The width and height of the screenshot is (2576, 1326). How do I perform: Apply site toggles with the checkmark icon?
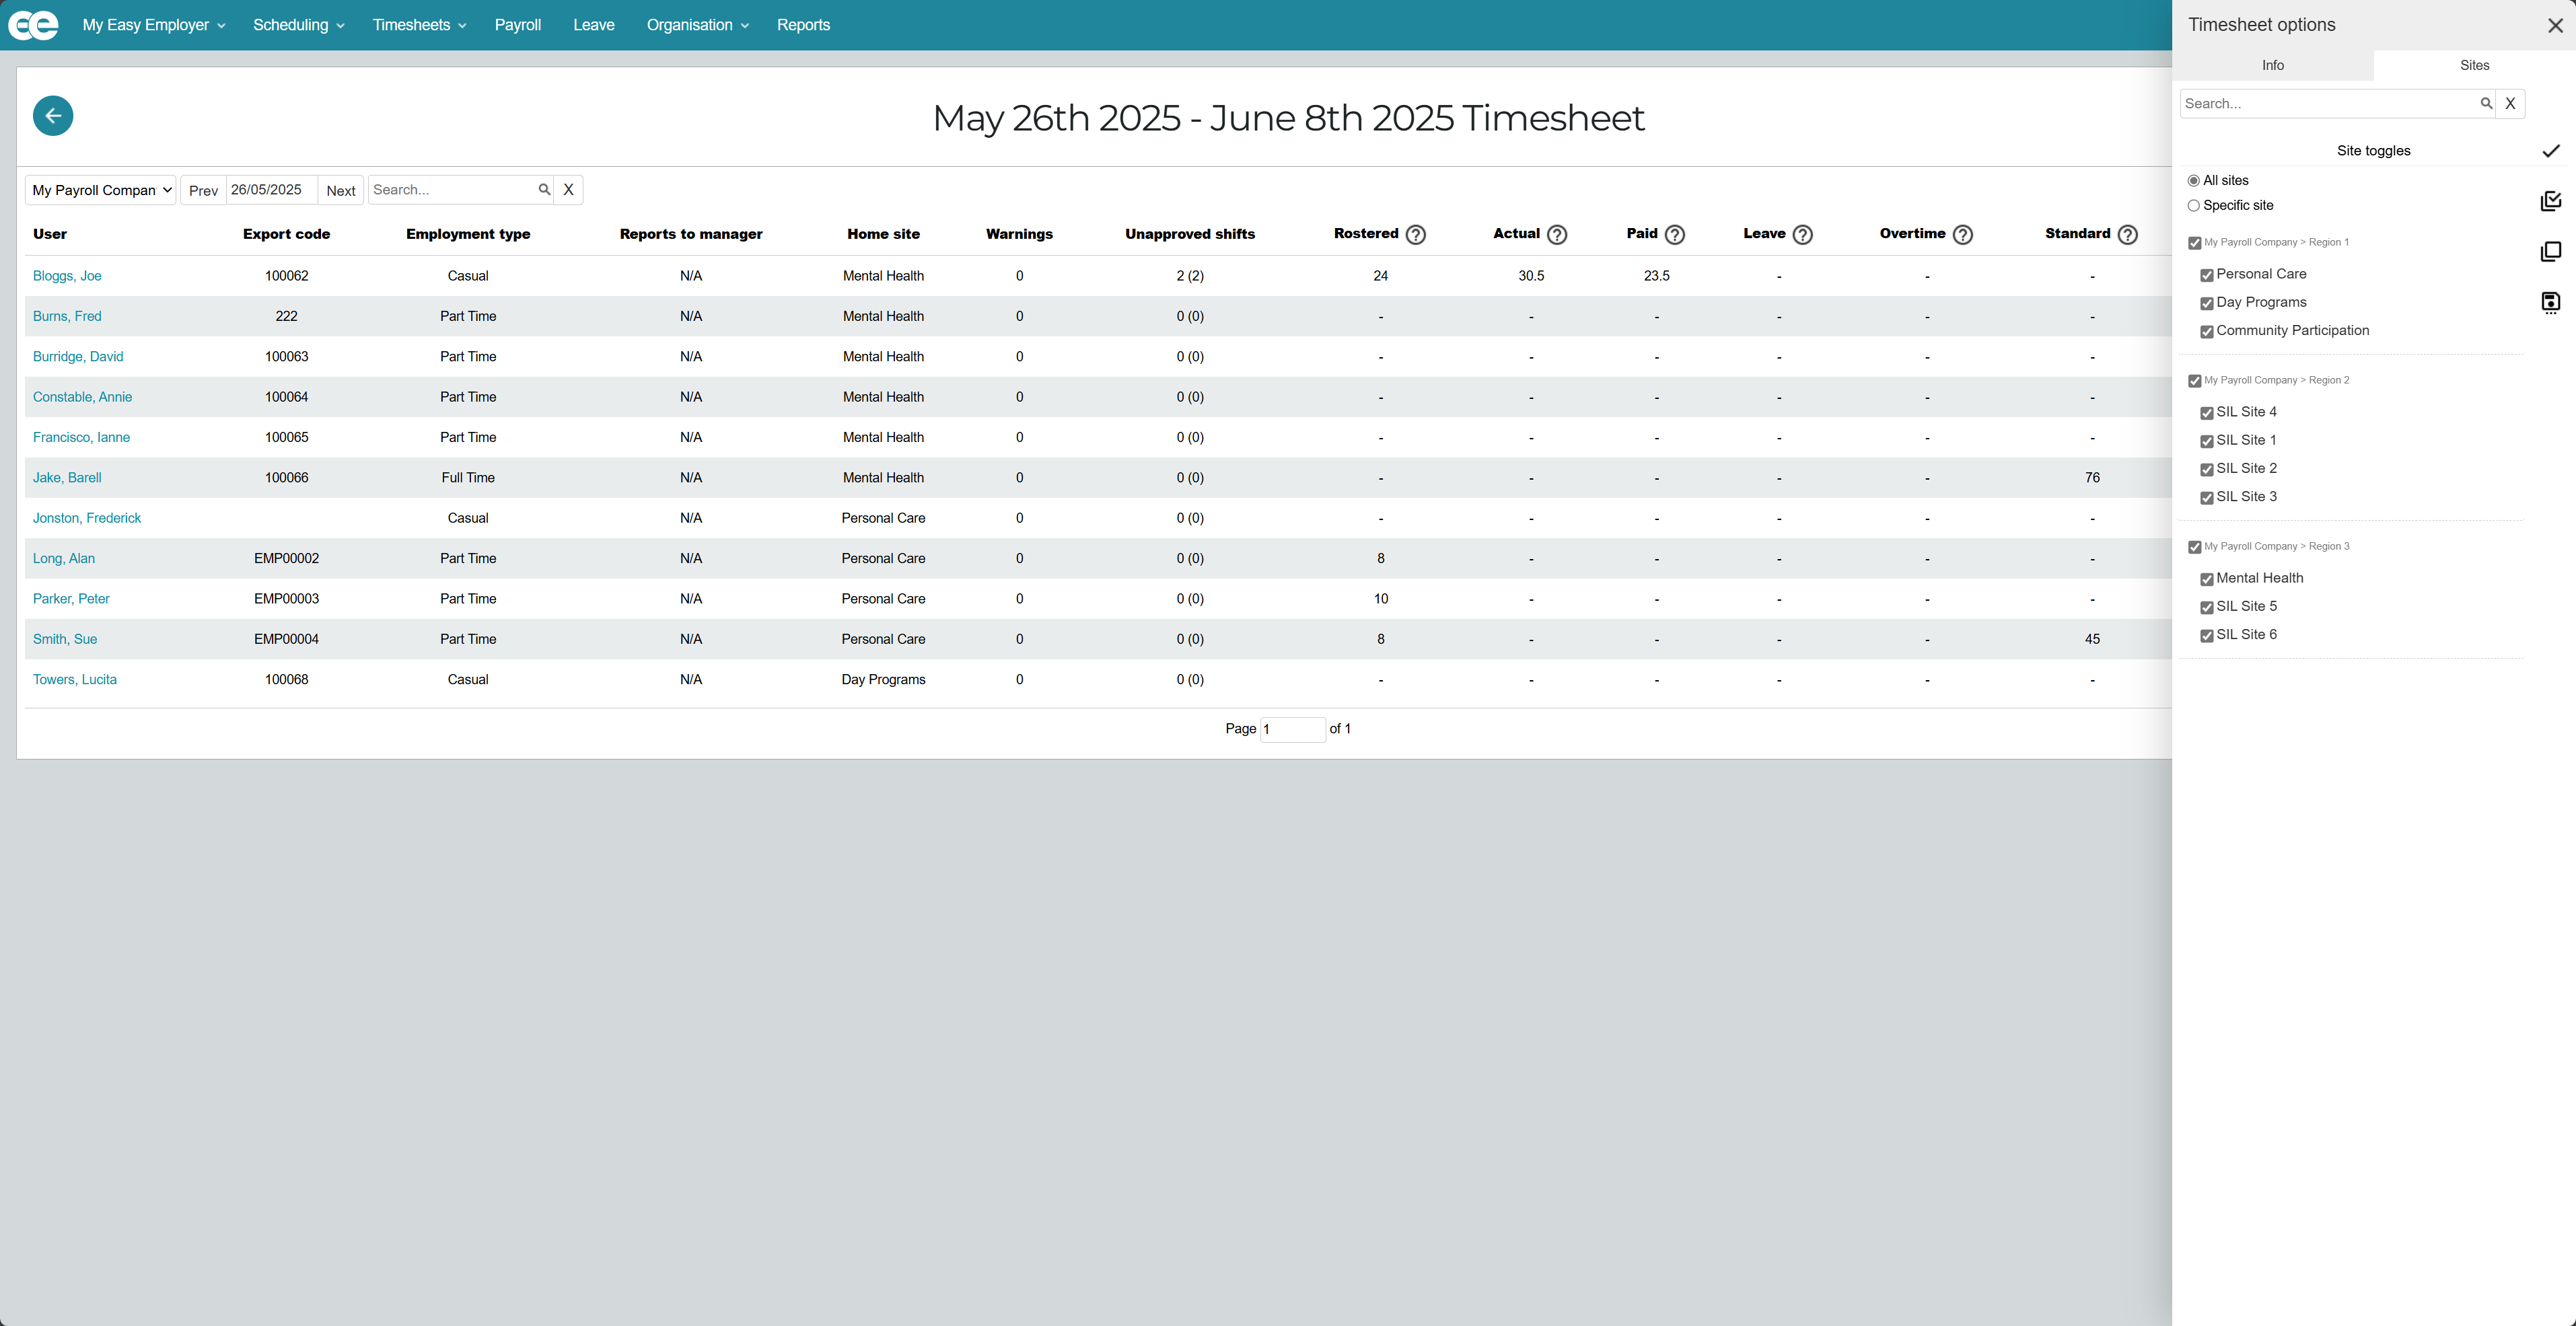2551,151
